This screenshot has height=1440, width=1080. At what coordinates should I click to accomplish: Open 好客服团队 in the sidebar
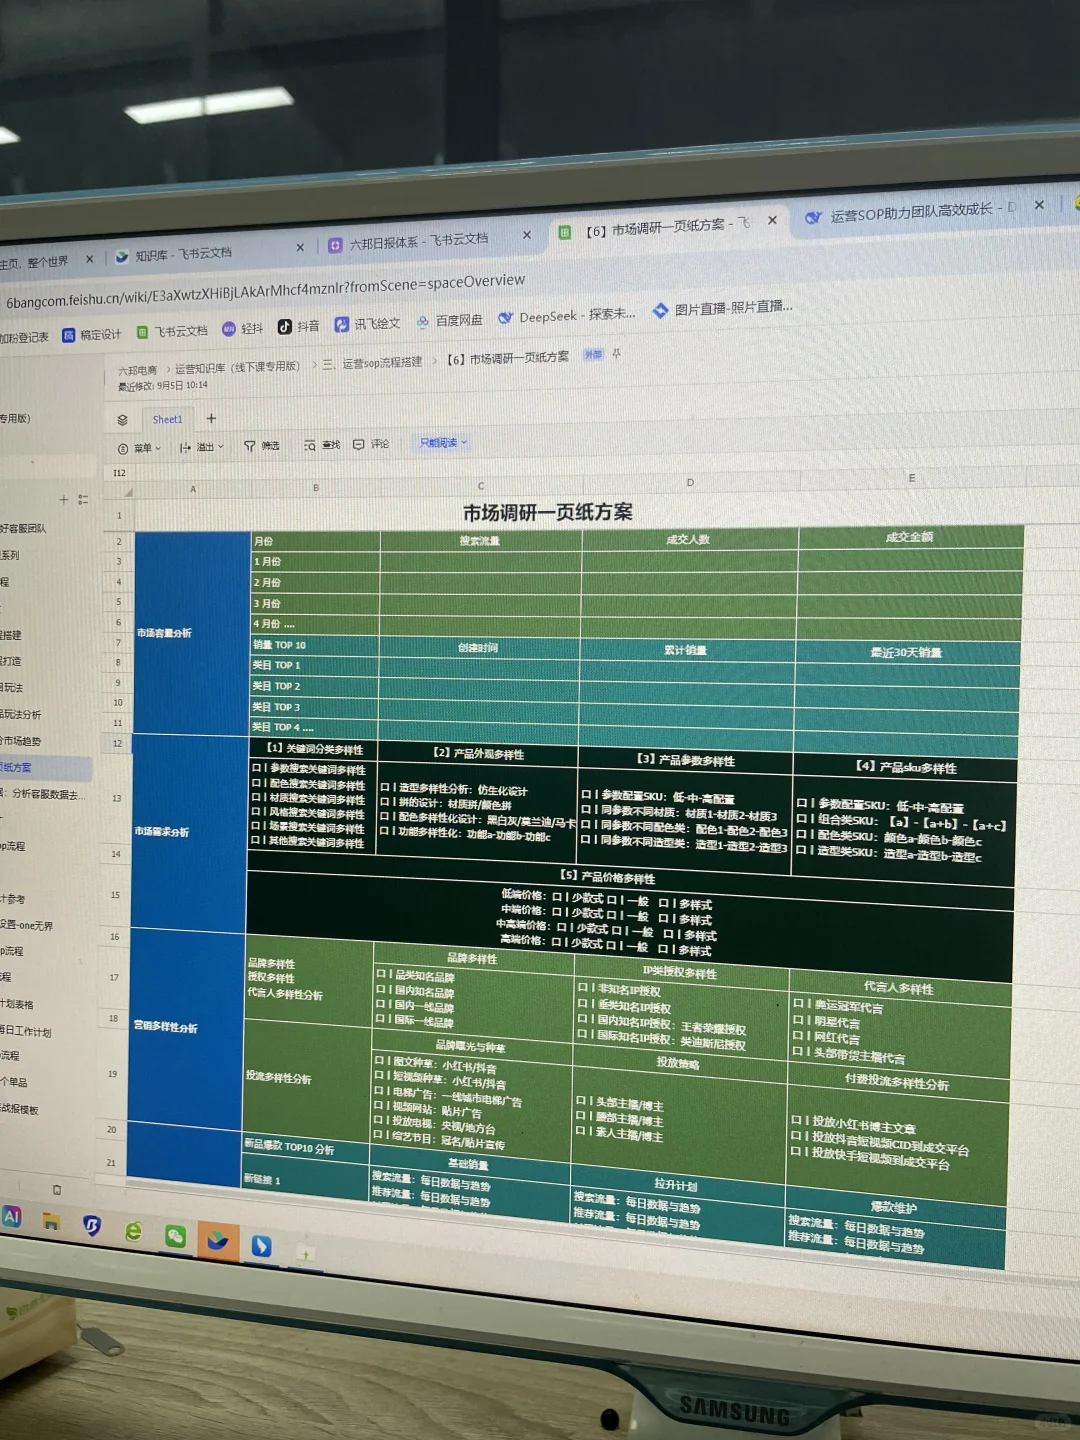click(x=23, y=528)
